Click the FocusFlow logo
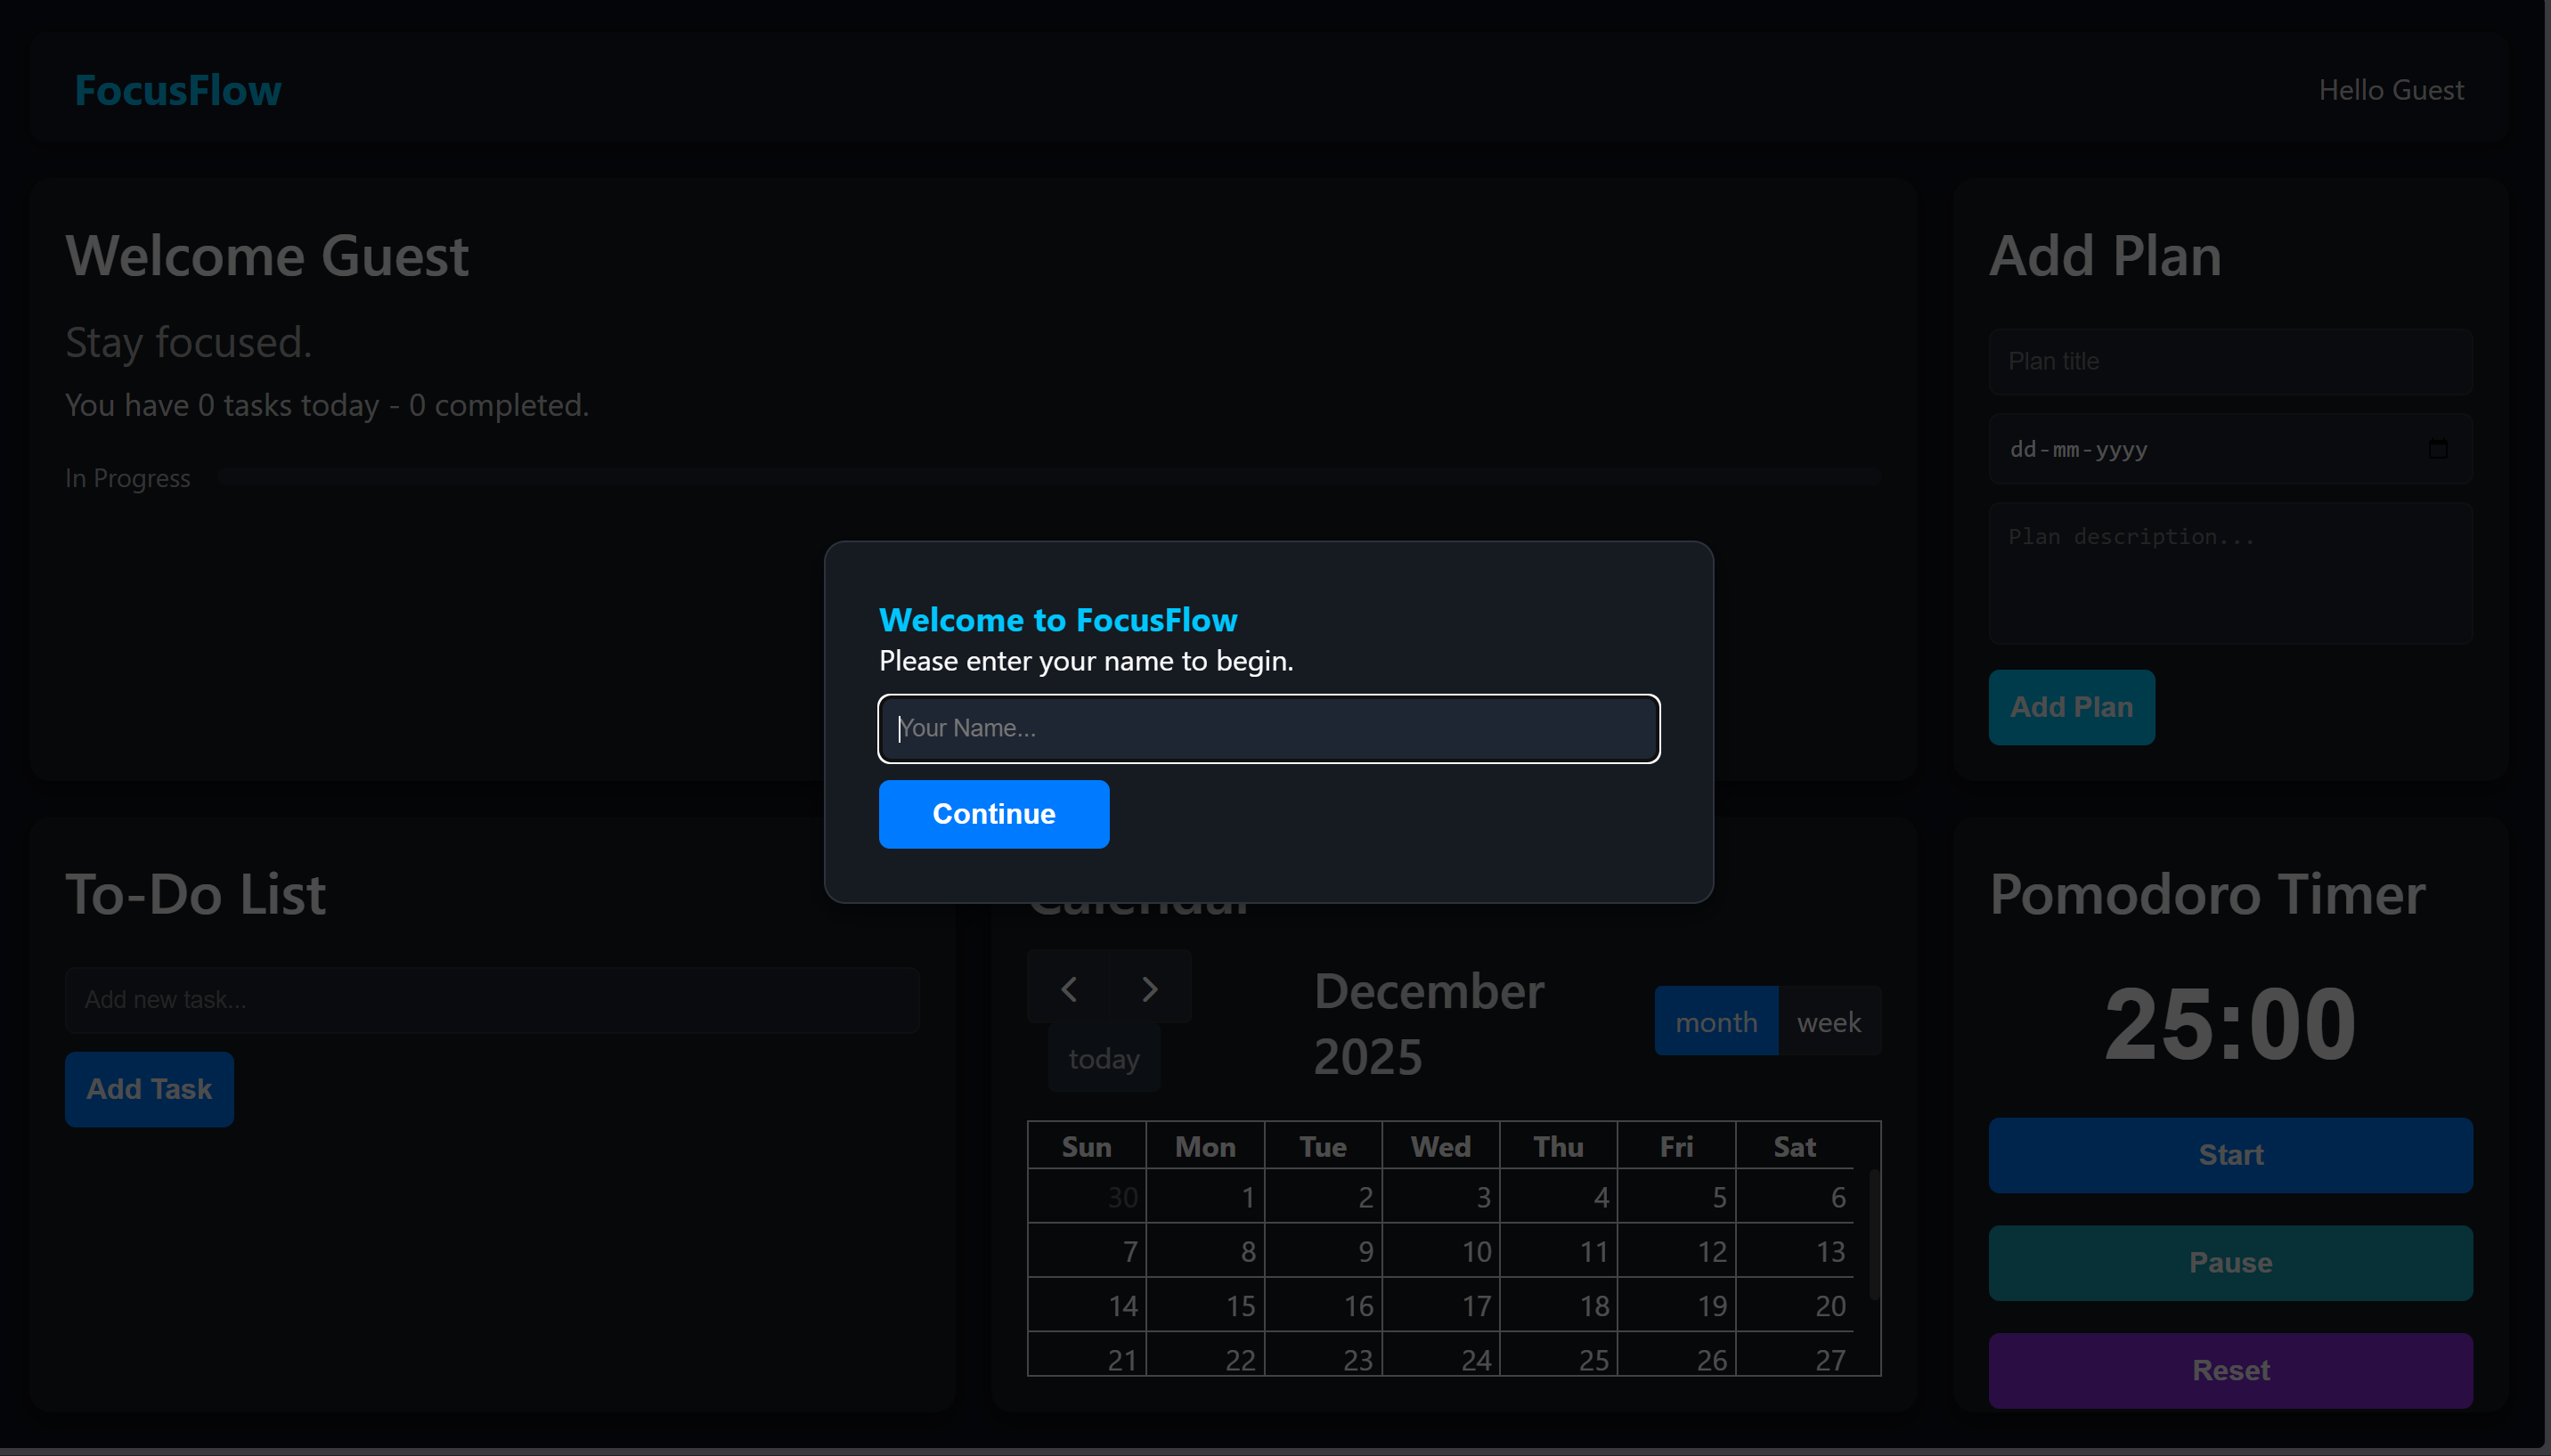 [176, 90]
